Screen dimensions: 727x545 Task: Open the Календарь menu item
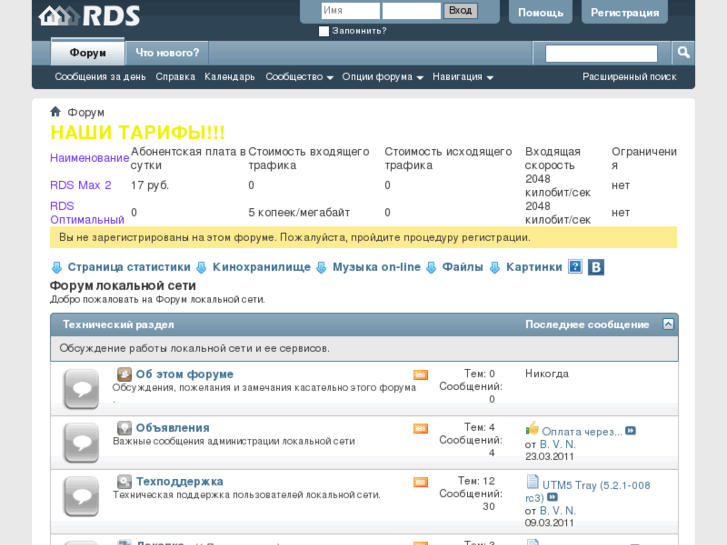230,77
